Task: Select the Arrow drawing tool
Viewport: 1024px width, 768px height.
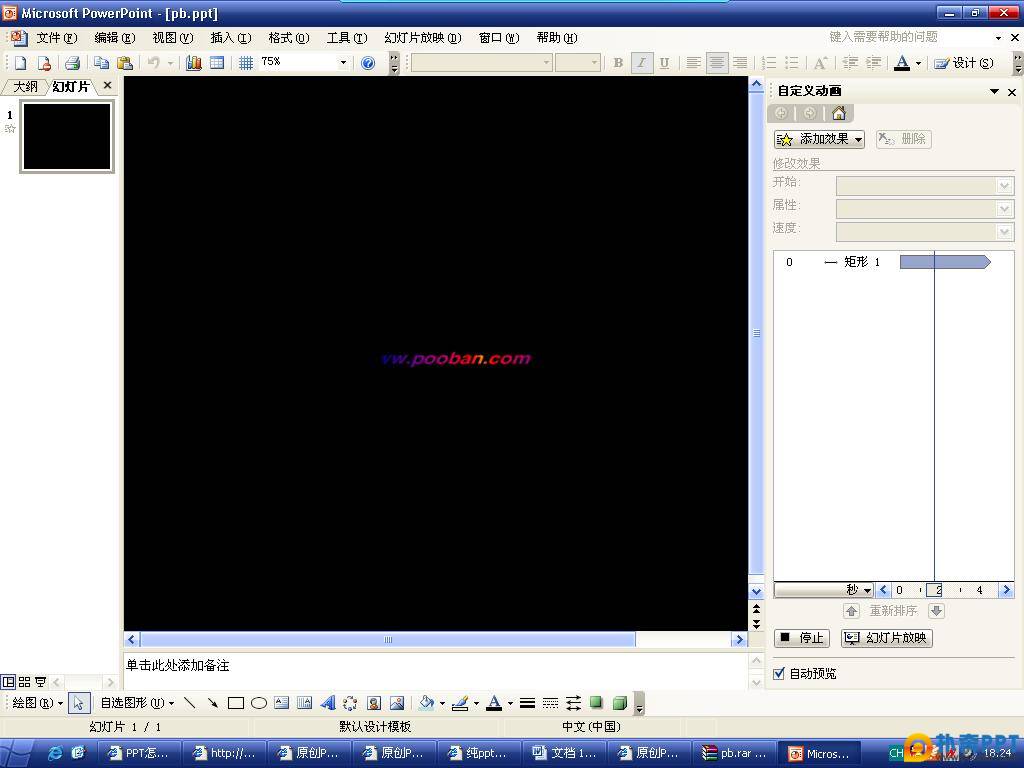Action: pyautogui.click(x=212, y=703)
